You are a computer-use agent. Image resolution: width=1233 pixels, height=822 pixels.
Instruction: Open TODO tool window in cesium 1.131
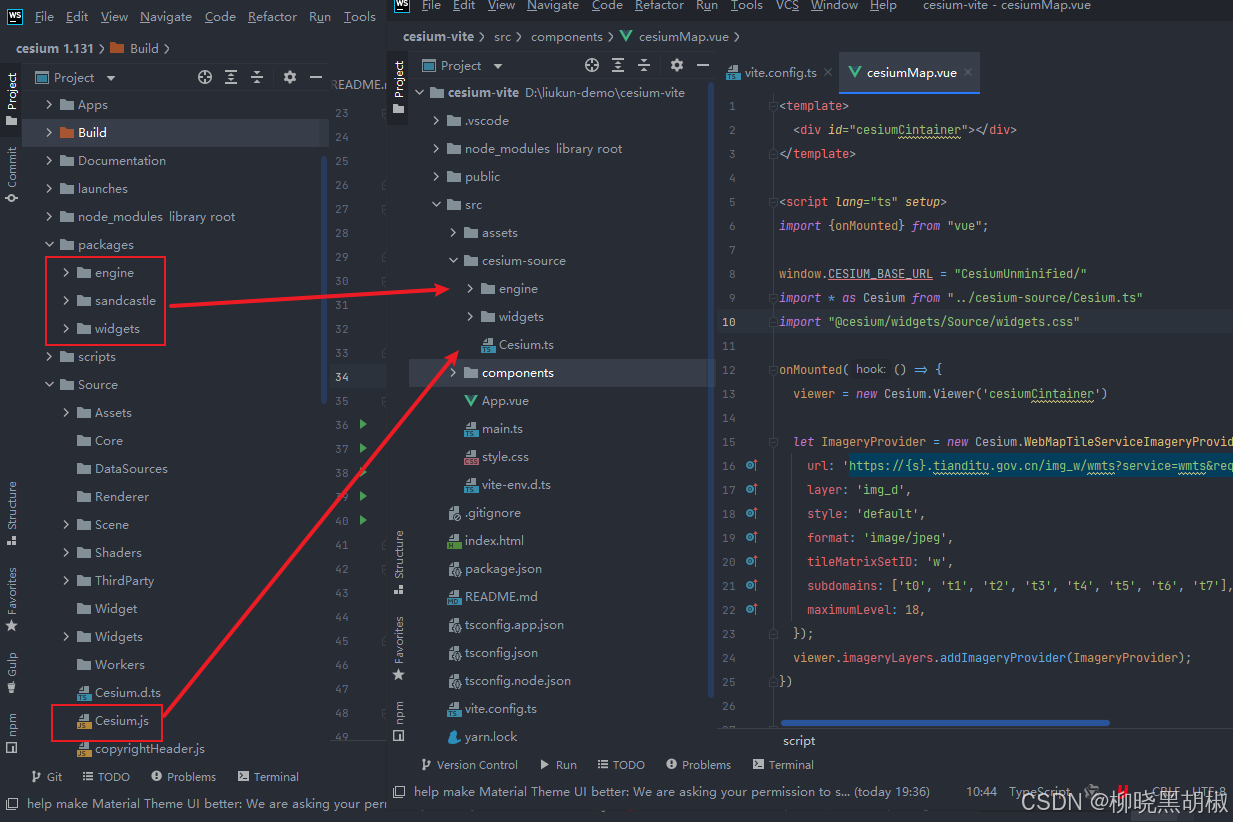[x=106, y=777]
